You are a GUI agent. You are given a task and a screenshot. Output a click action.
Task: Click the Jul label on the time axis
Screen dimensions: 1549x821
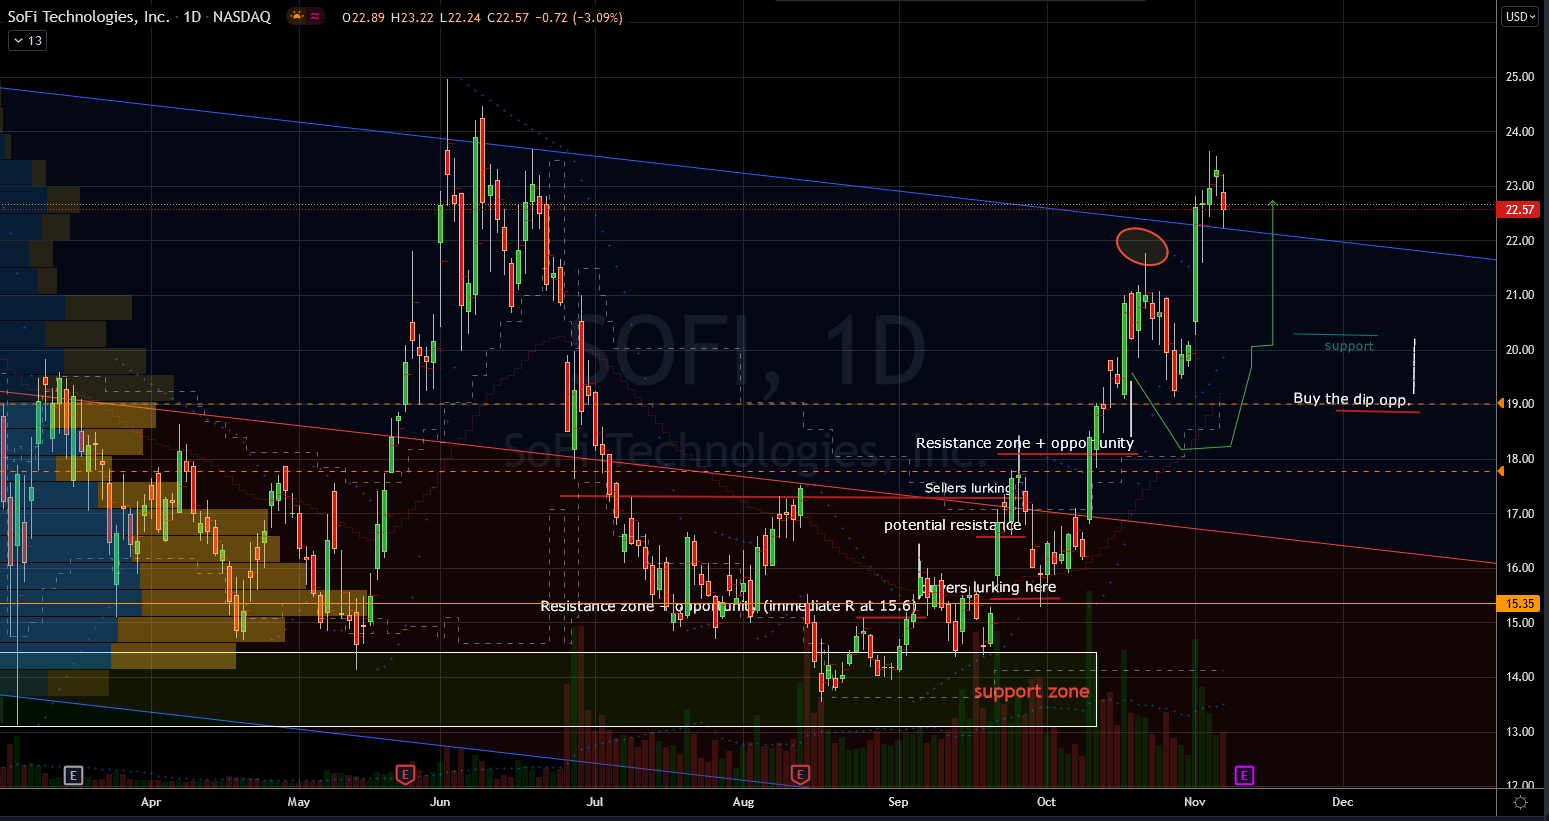(595, 802)
